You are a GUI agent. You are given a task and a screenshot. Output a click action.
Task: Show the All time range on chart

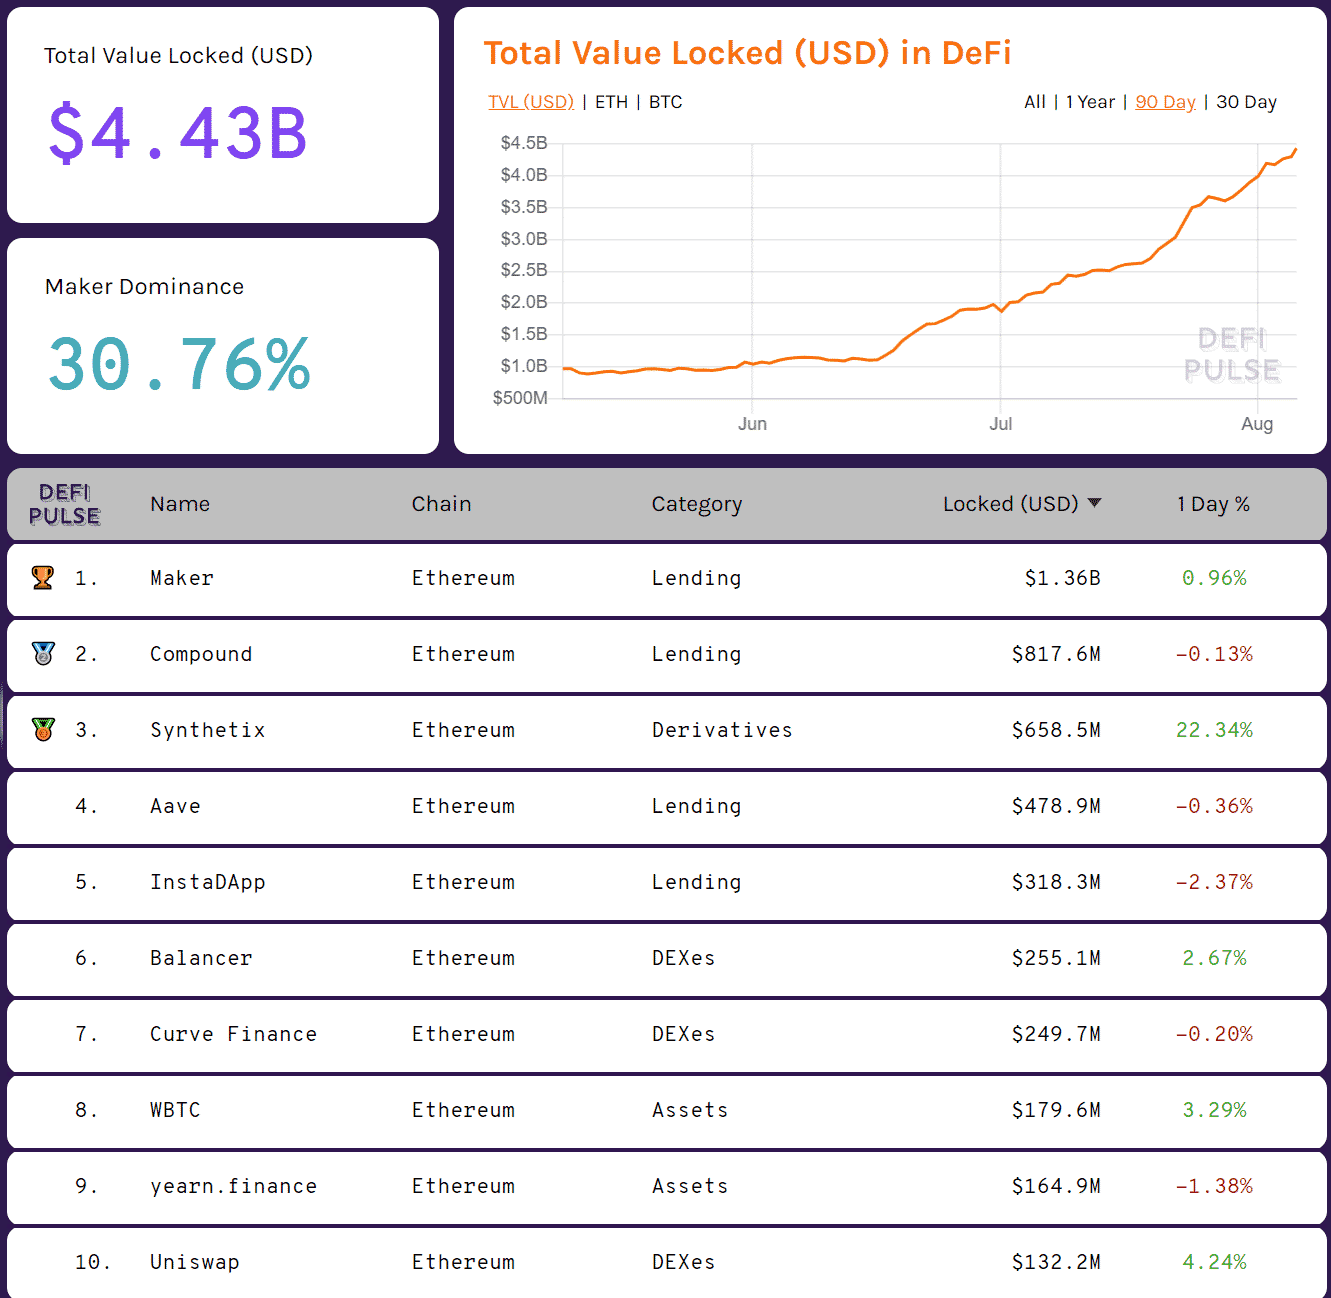1034,102
